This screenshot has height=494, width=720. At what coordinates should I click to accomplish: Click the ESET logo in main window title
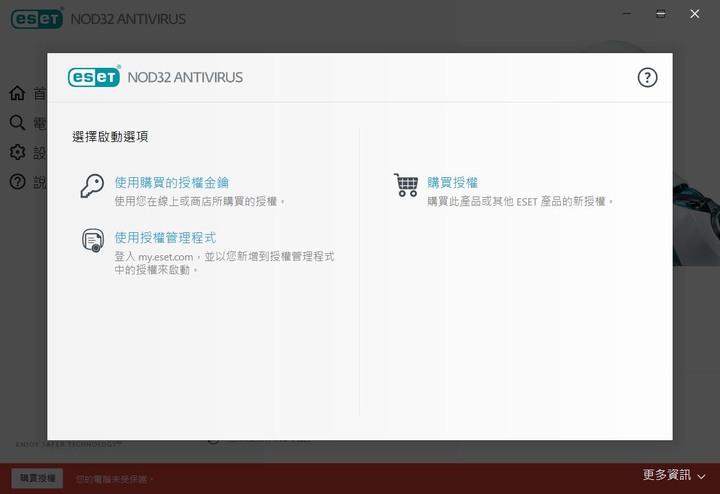point(37,18)
